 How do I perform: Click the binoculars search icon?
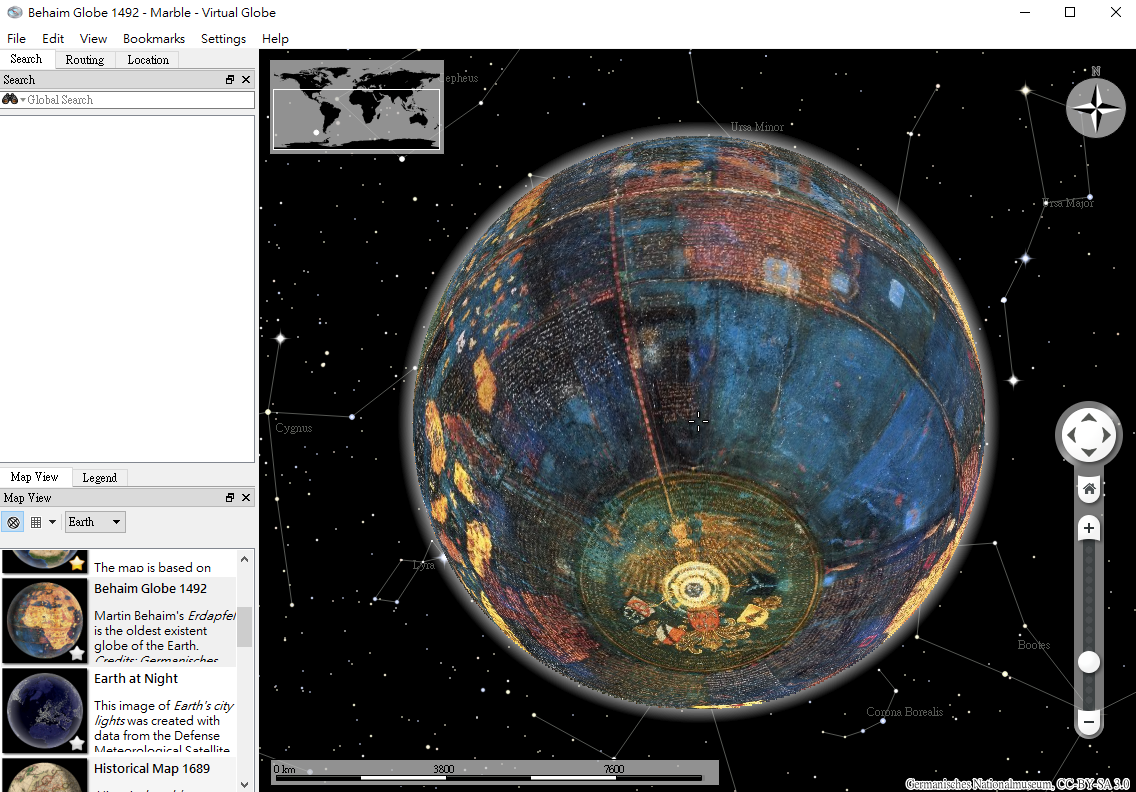coord(9,99)
